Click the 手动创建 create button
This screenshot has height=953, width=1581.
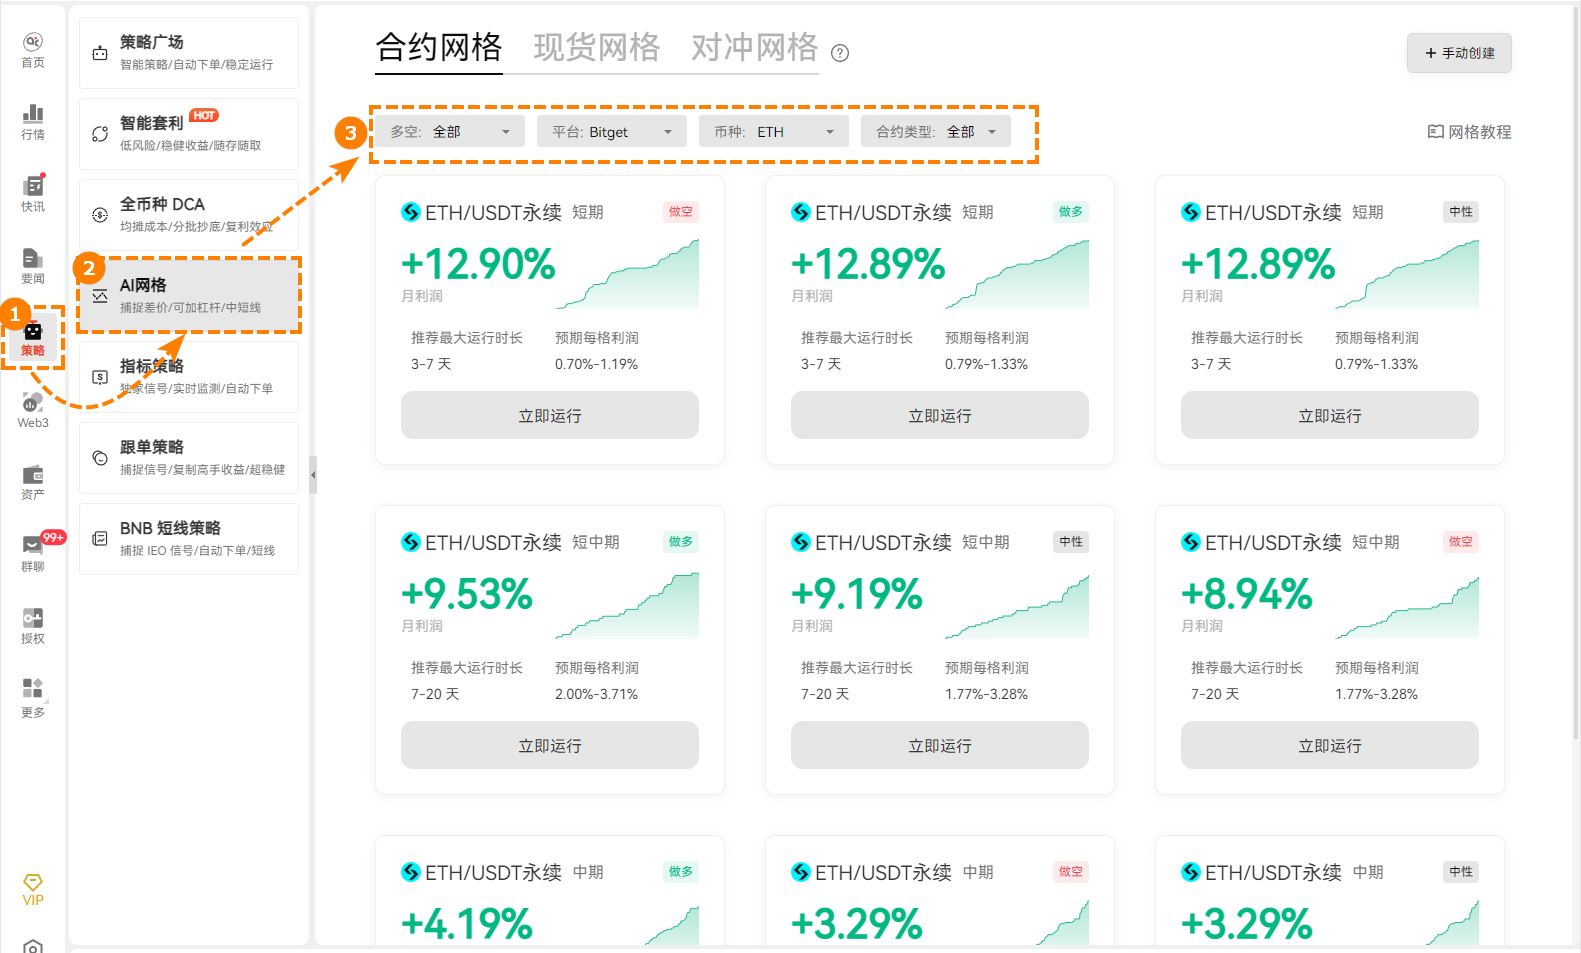point(1458,53)
